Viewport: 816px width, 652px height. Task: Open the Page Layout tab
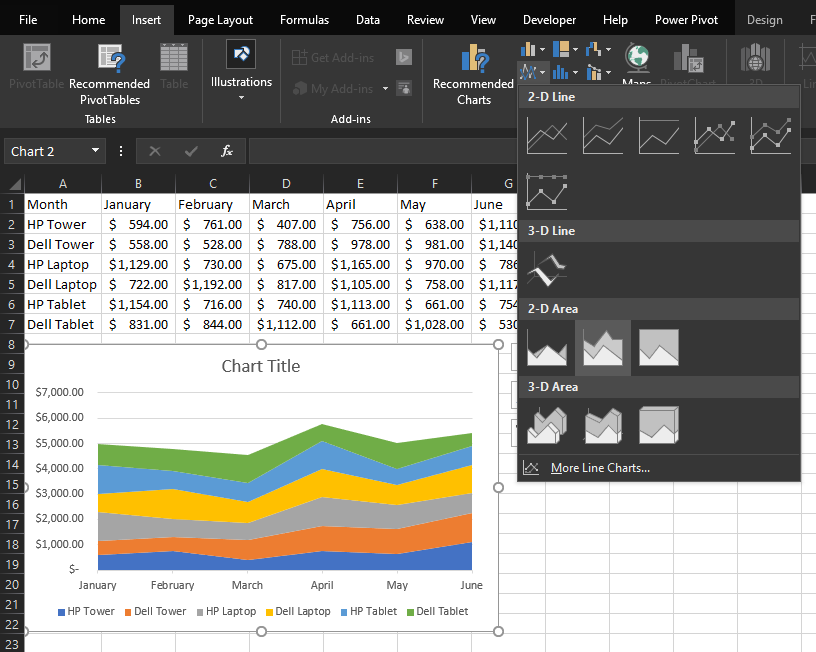point(220,20)
